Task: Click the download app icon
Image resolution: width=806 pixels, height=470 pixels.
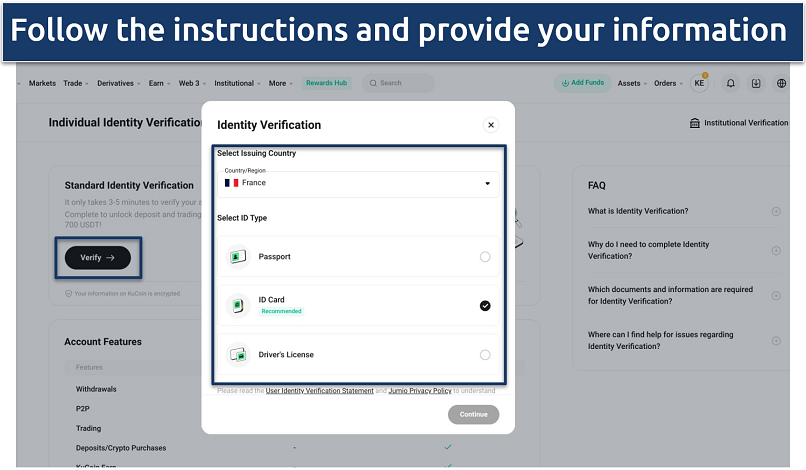Action: pyautogui.click(x=756, y=83)
